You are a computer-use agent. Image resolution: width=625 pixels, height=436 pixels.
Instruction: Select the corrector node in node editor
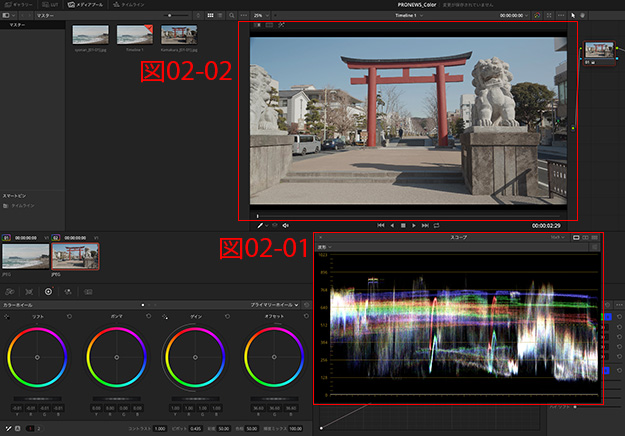[599, 52]
